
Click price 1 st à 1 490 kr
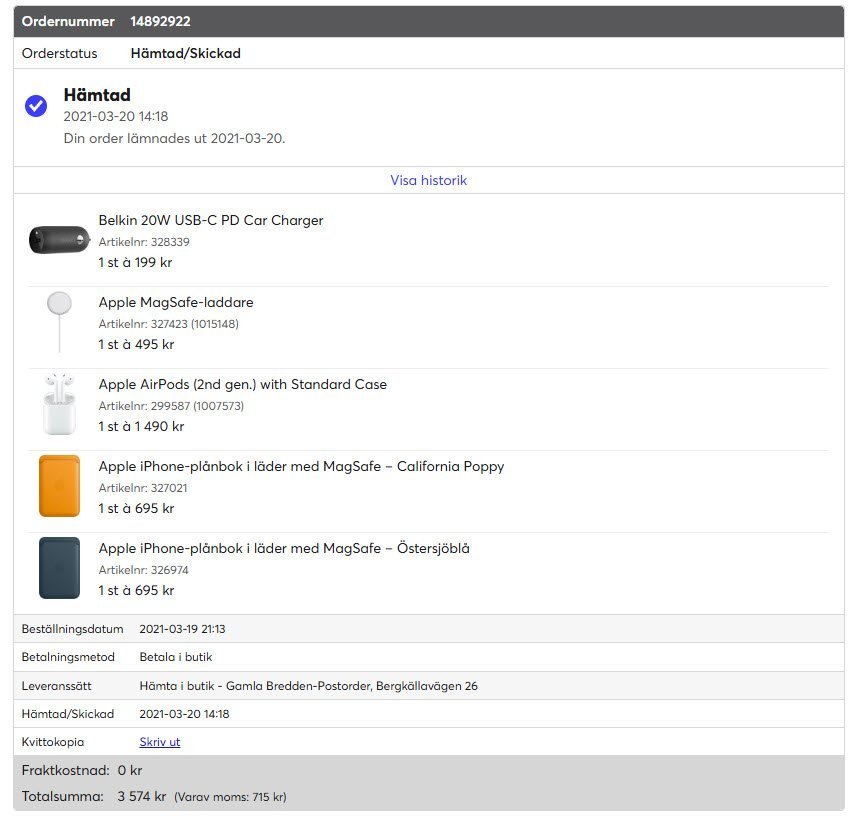point(141,426)
